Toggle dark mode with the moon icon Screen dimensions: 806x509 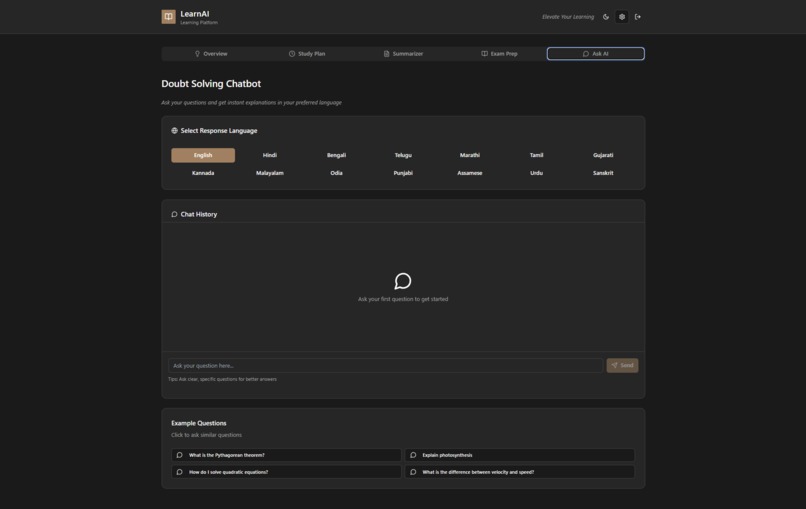tap(606, 17)
